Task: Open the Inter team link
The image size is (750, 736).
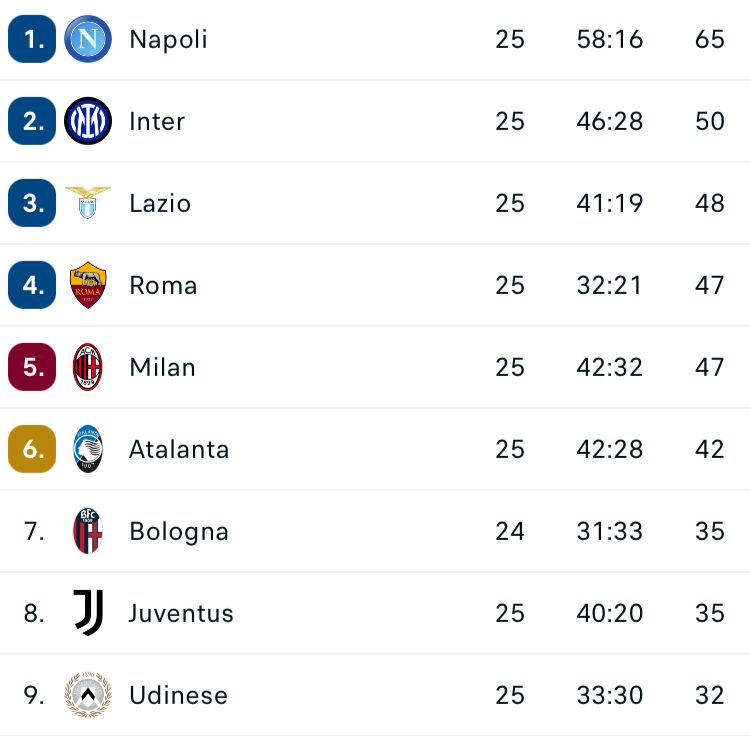Action: (x=157, y=122)
